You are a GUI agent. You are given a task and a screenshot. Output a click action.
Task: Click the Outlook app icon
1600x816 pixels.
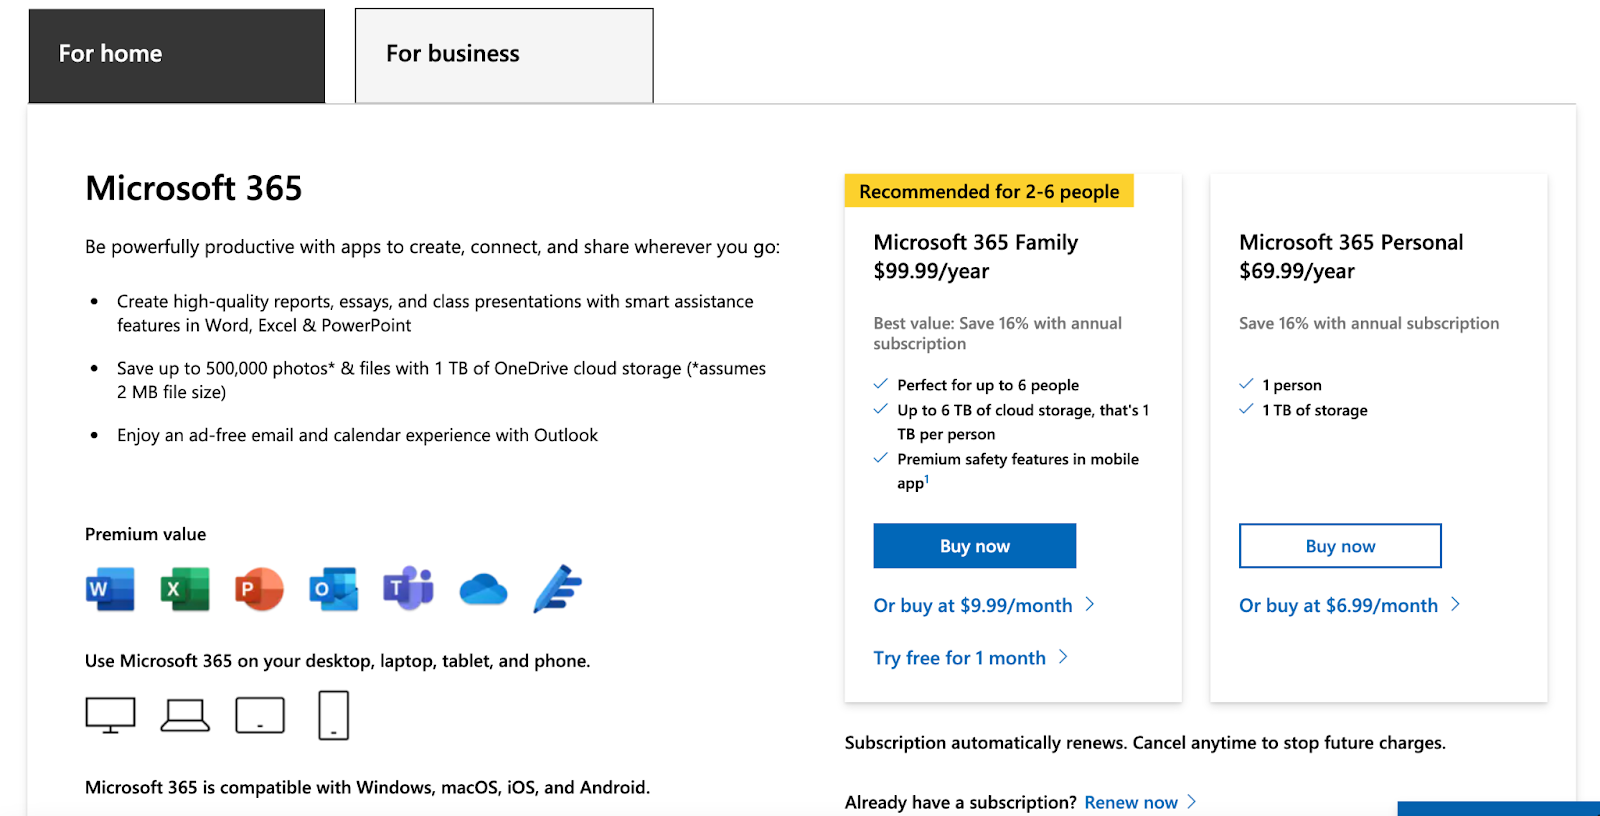(333, 589)
